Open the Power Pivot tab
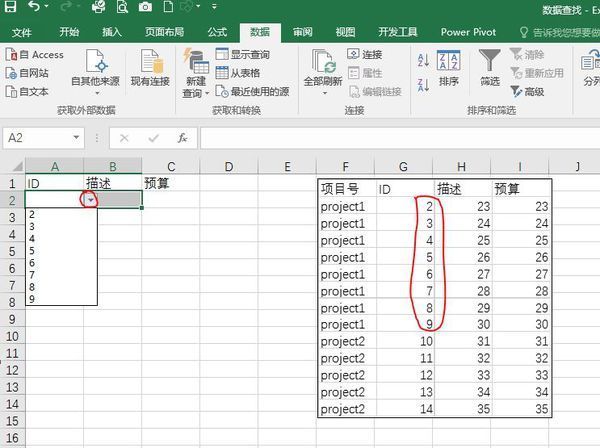Screen dimensions: 600x448 point(468,32)
